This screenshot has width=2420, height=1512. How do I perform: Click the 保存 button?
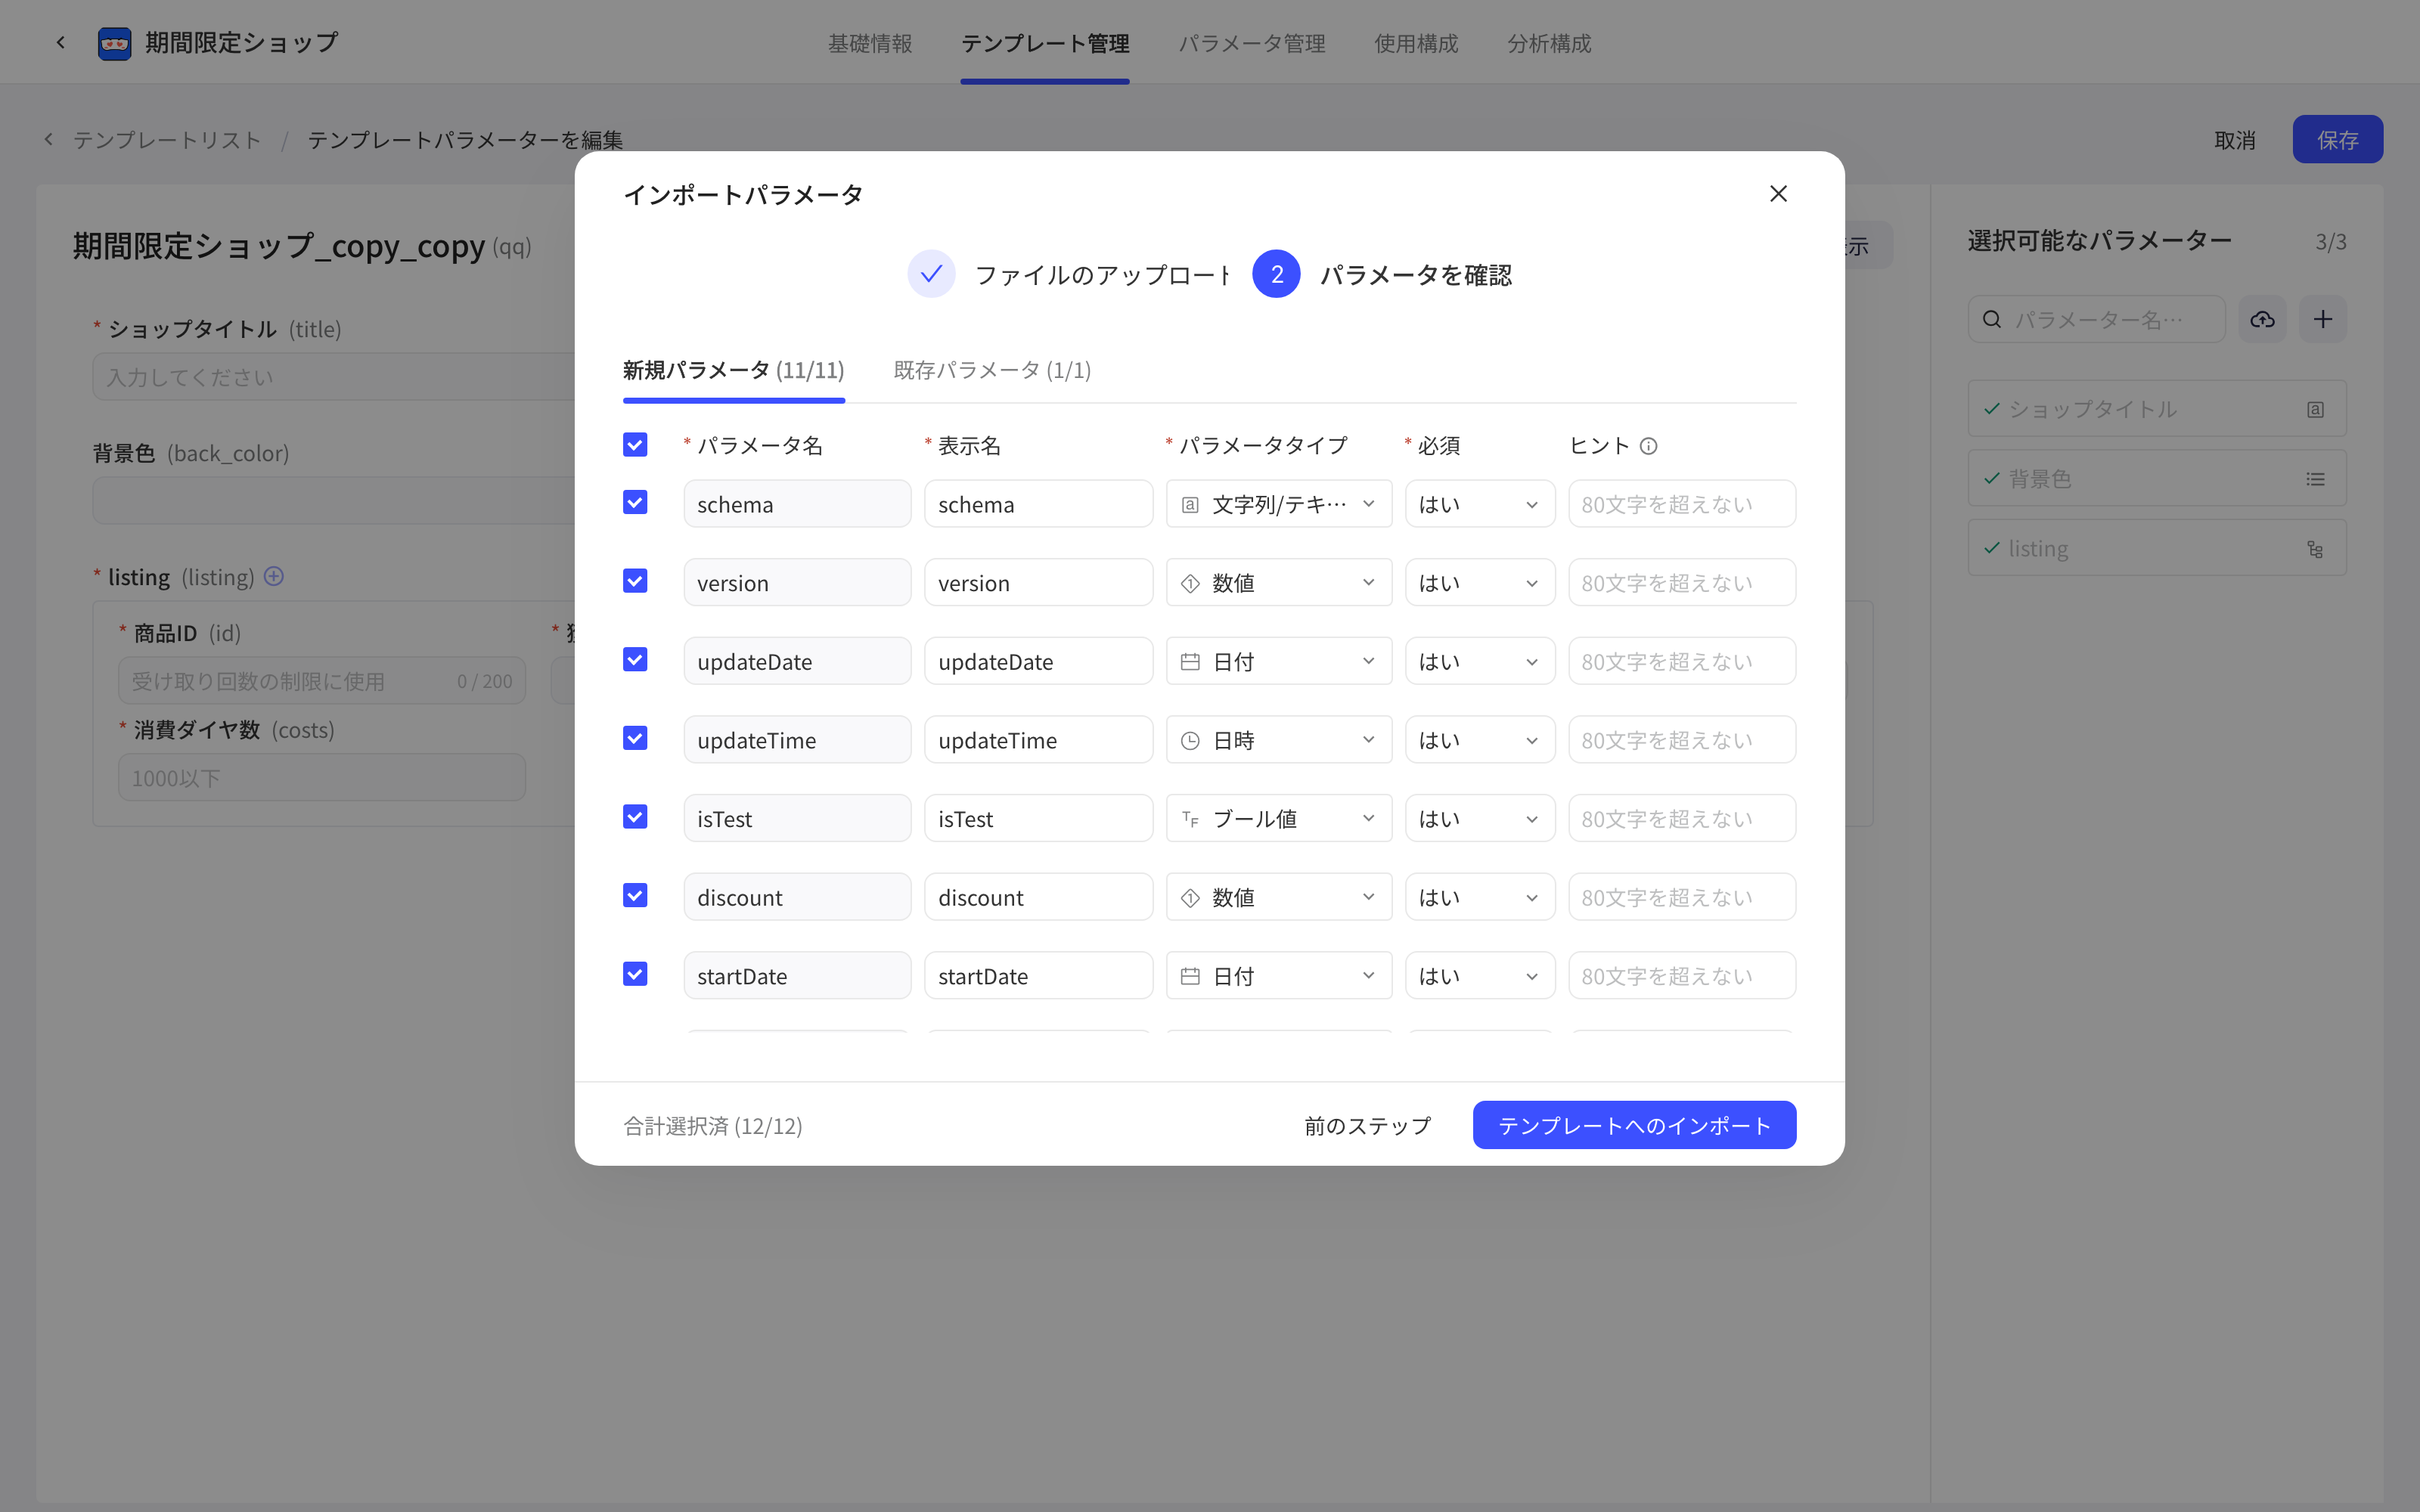tap(2337, 139)
